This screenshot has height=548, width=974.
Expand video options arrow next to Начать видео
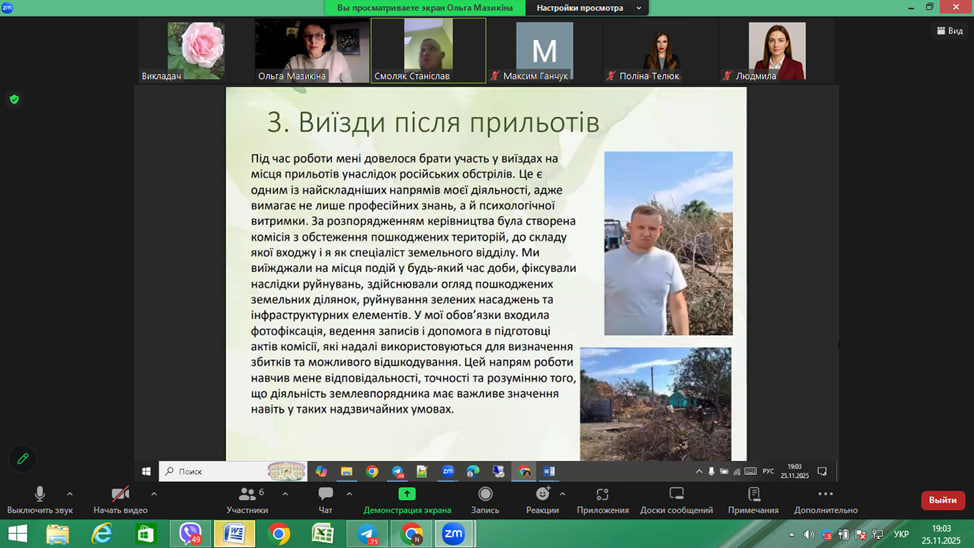pos(153,493)
